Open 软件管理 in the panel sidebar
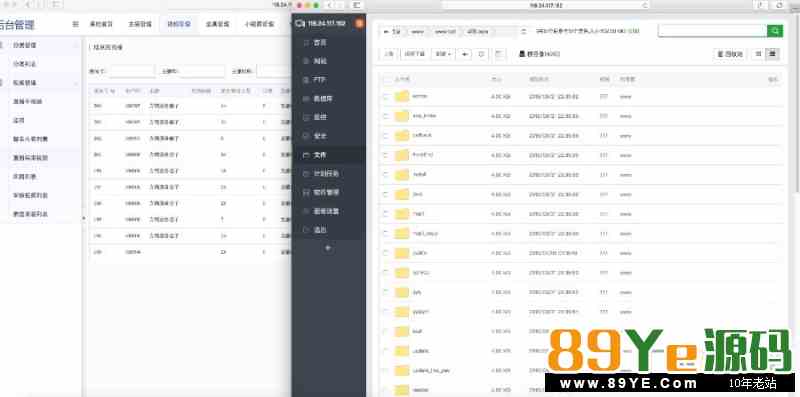800x397 pixels. click(x=329, y=192)
